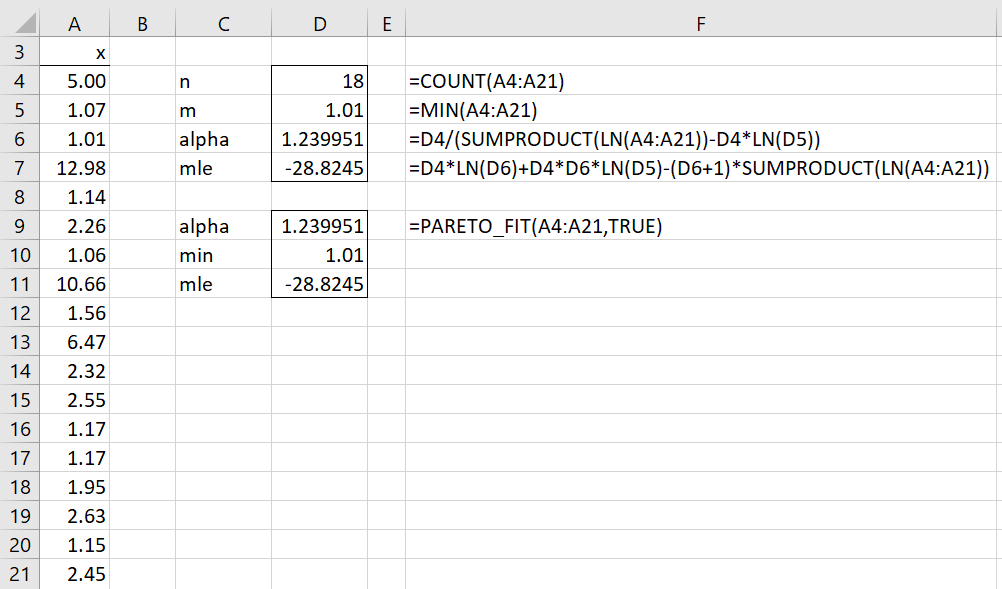Select row 21 header
The height and width of the screenshot is (589, 1002).
tap(20, 574)
